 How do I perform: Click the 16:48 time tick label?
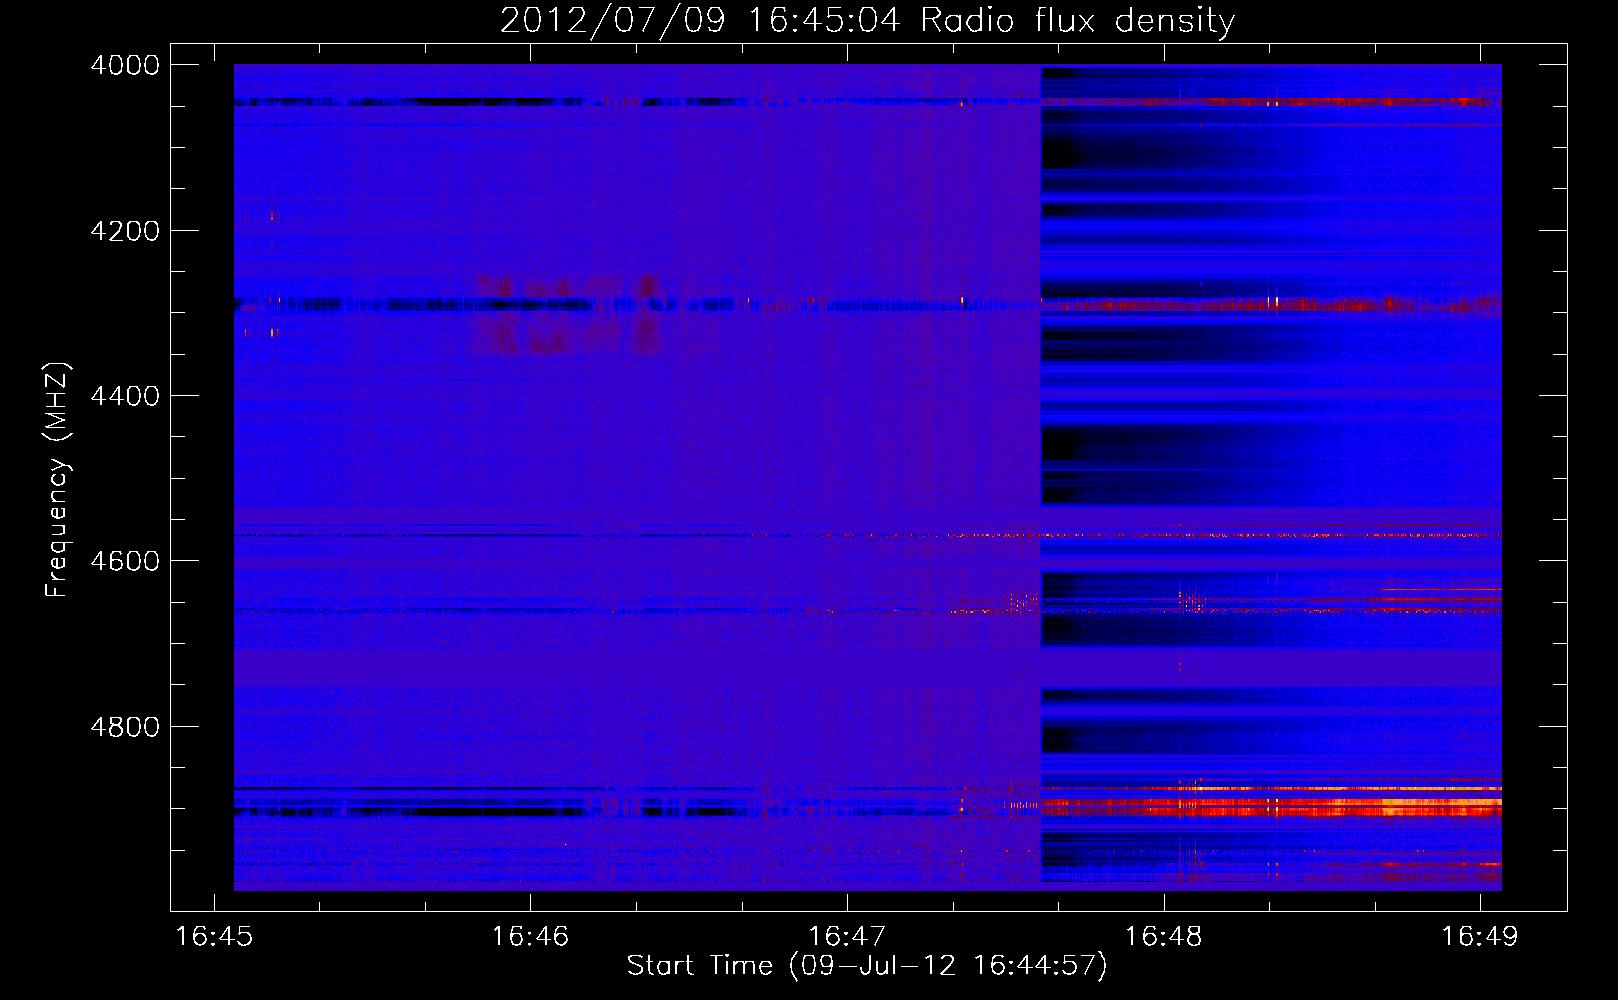(x=1163, y=937)
